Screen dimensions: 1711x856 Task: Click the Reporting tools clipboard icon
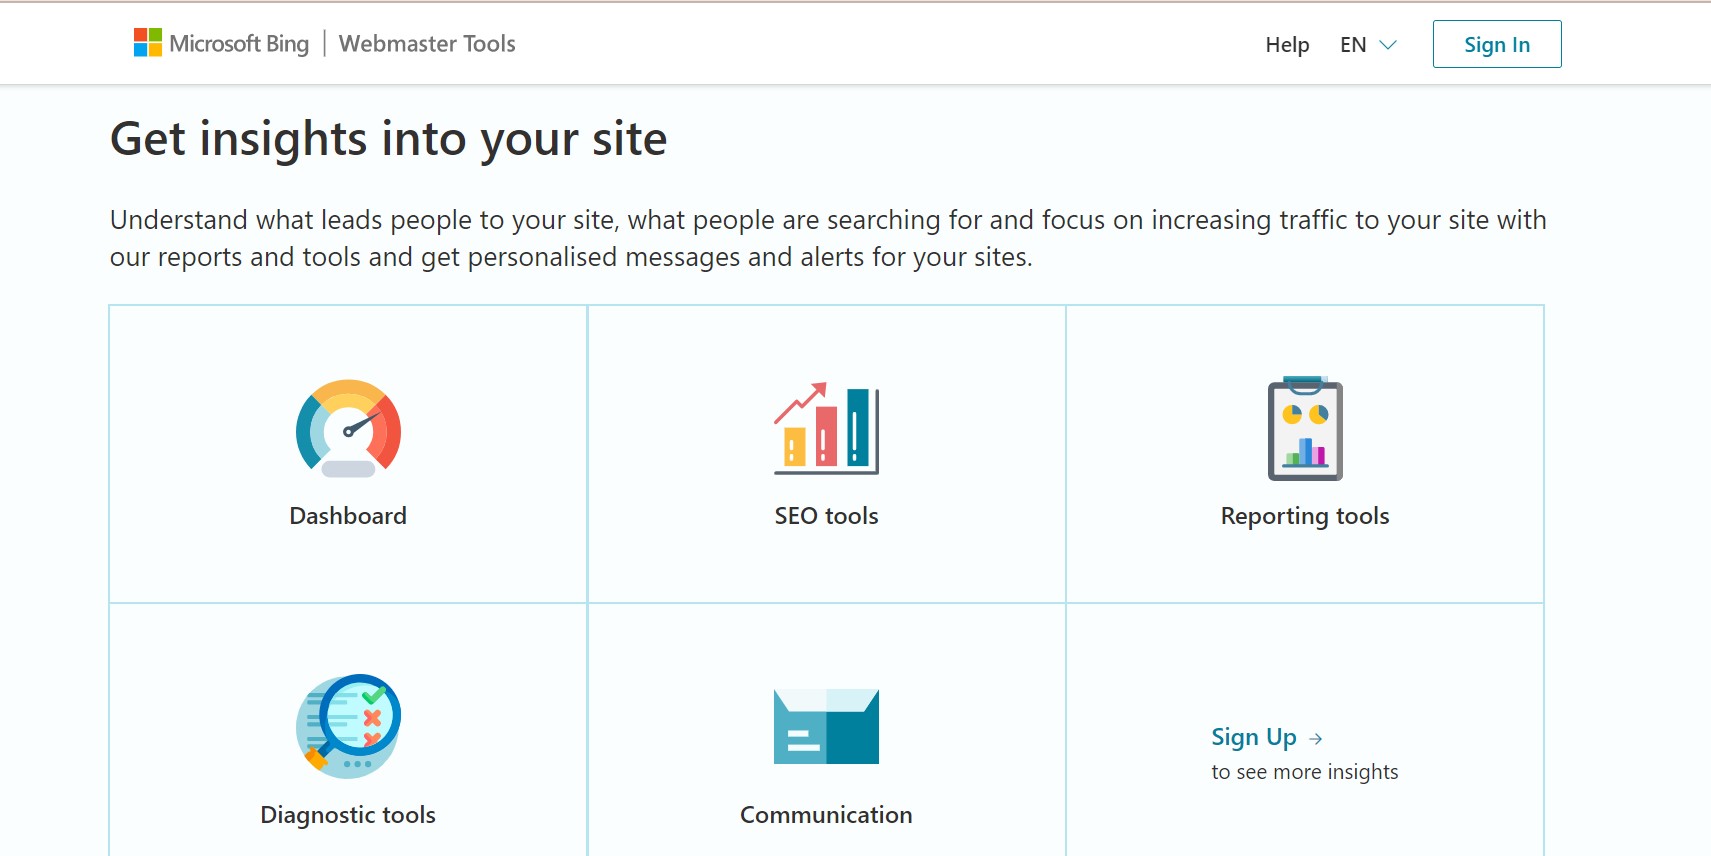coord(1305,429)
